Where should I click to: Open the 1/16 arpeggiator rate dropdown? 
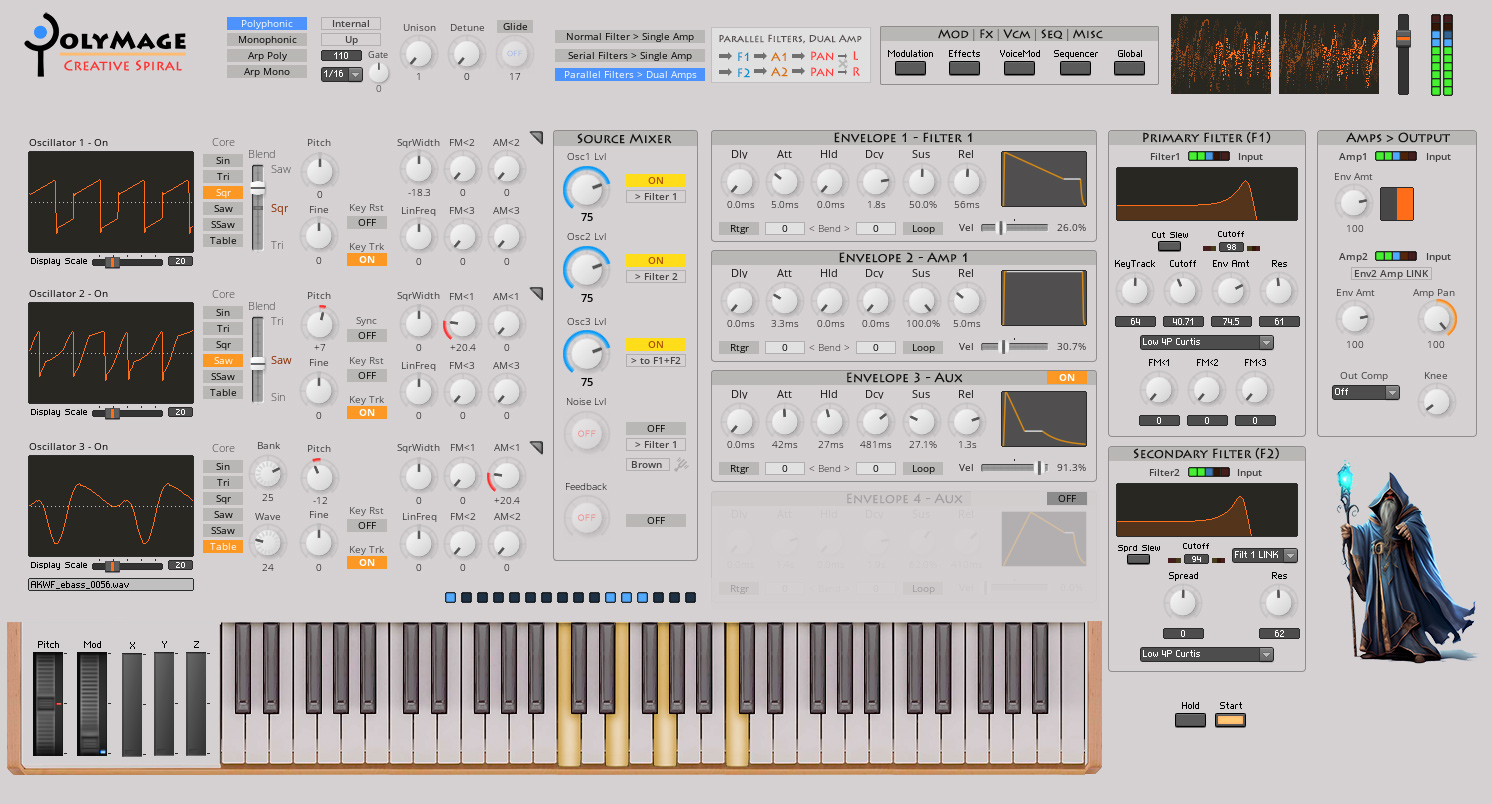340,73
